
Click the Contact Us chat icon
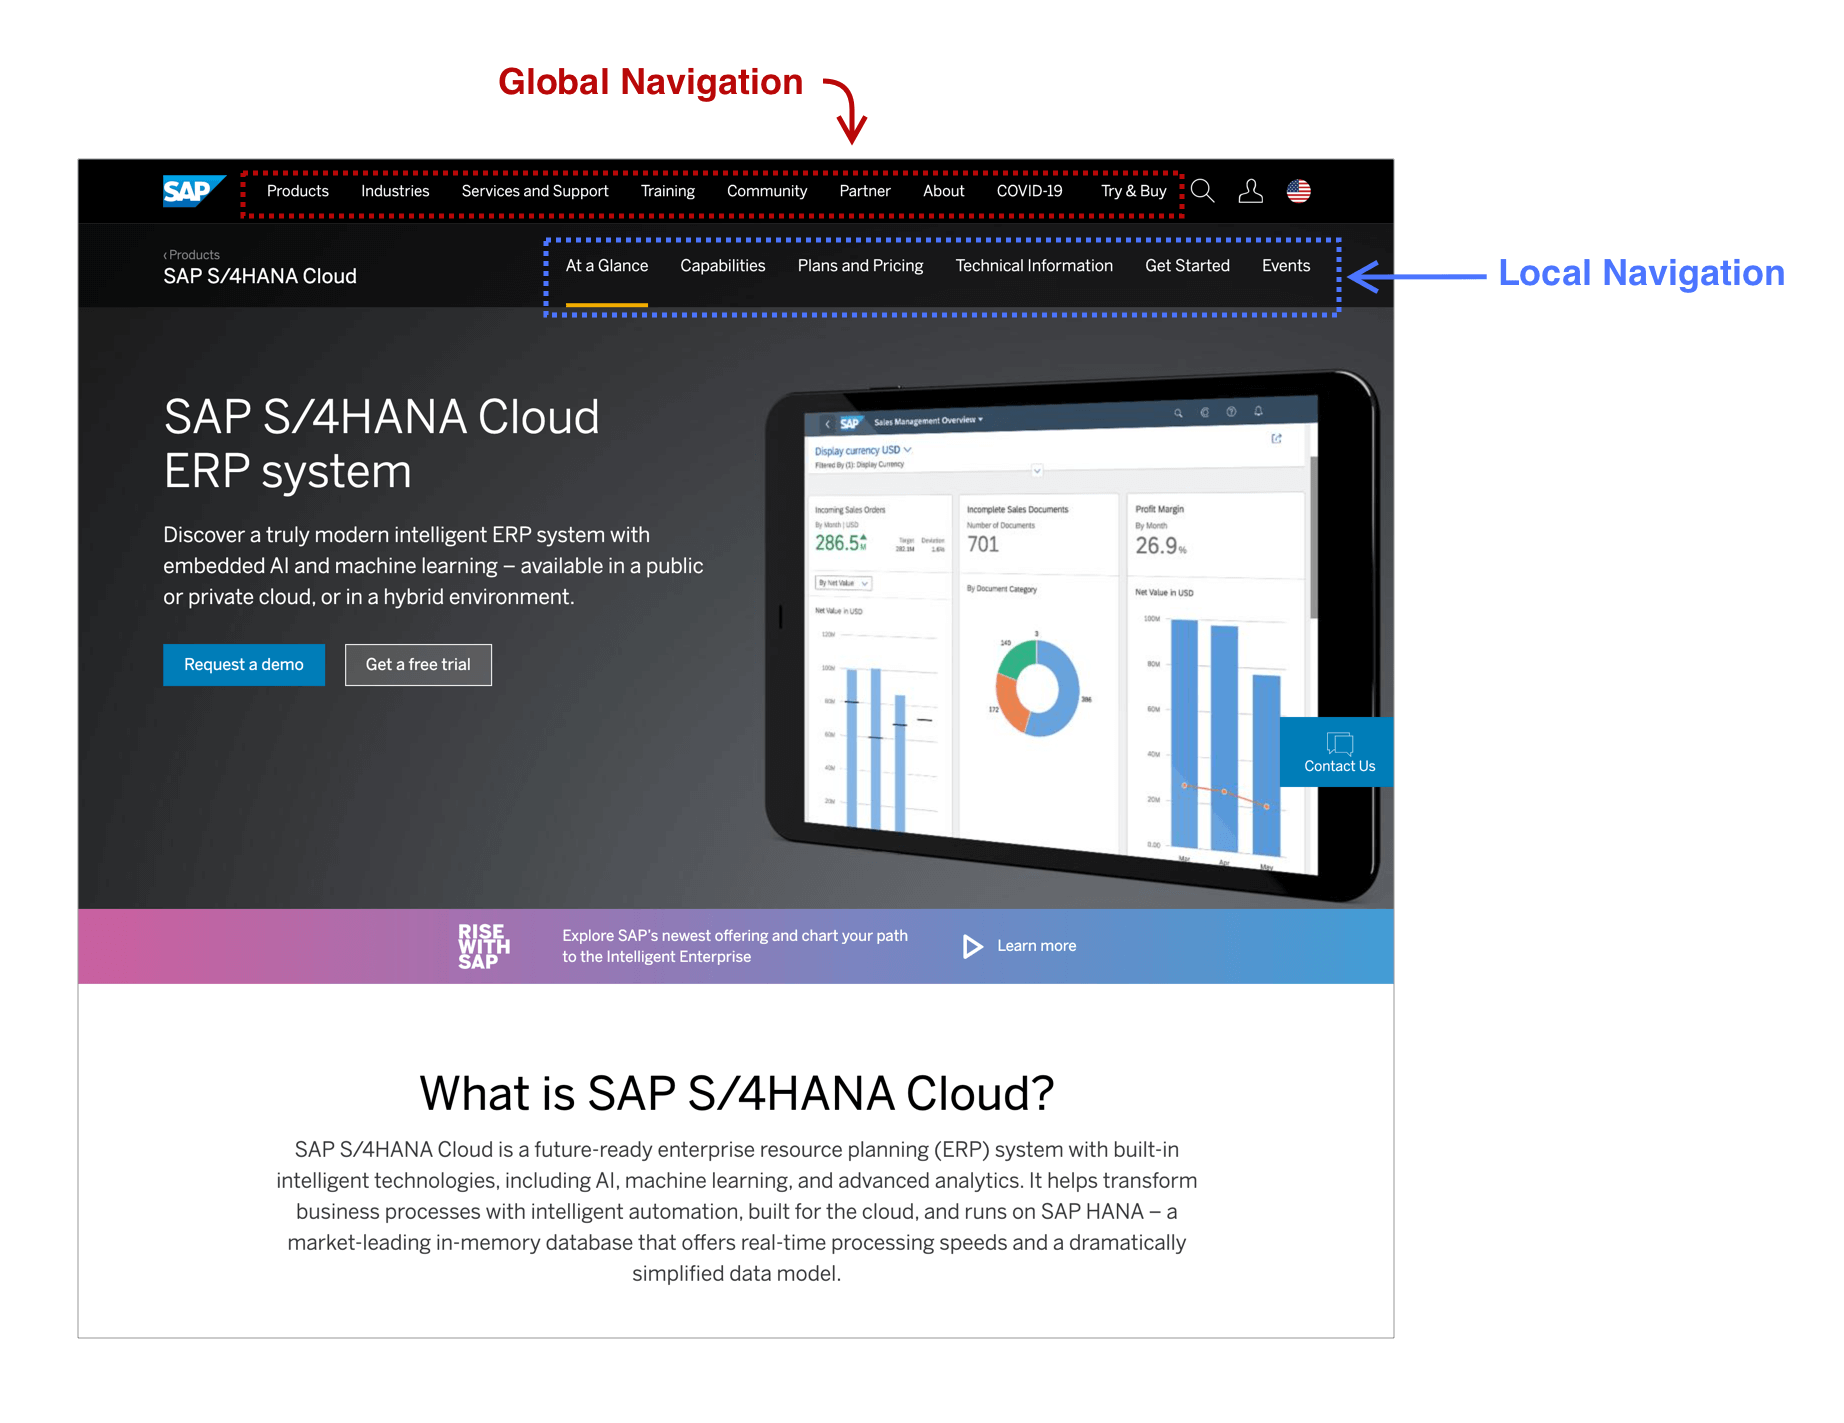[1339, 743]
